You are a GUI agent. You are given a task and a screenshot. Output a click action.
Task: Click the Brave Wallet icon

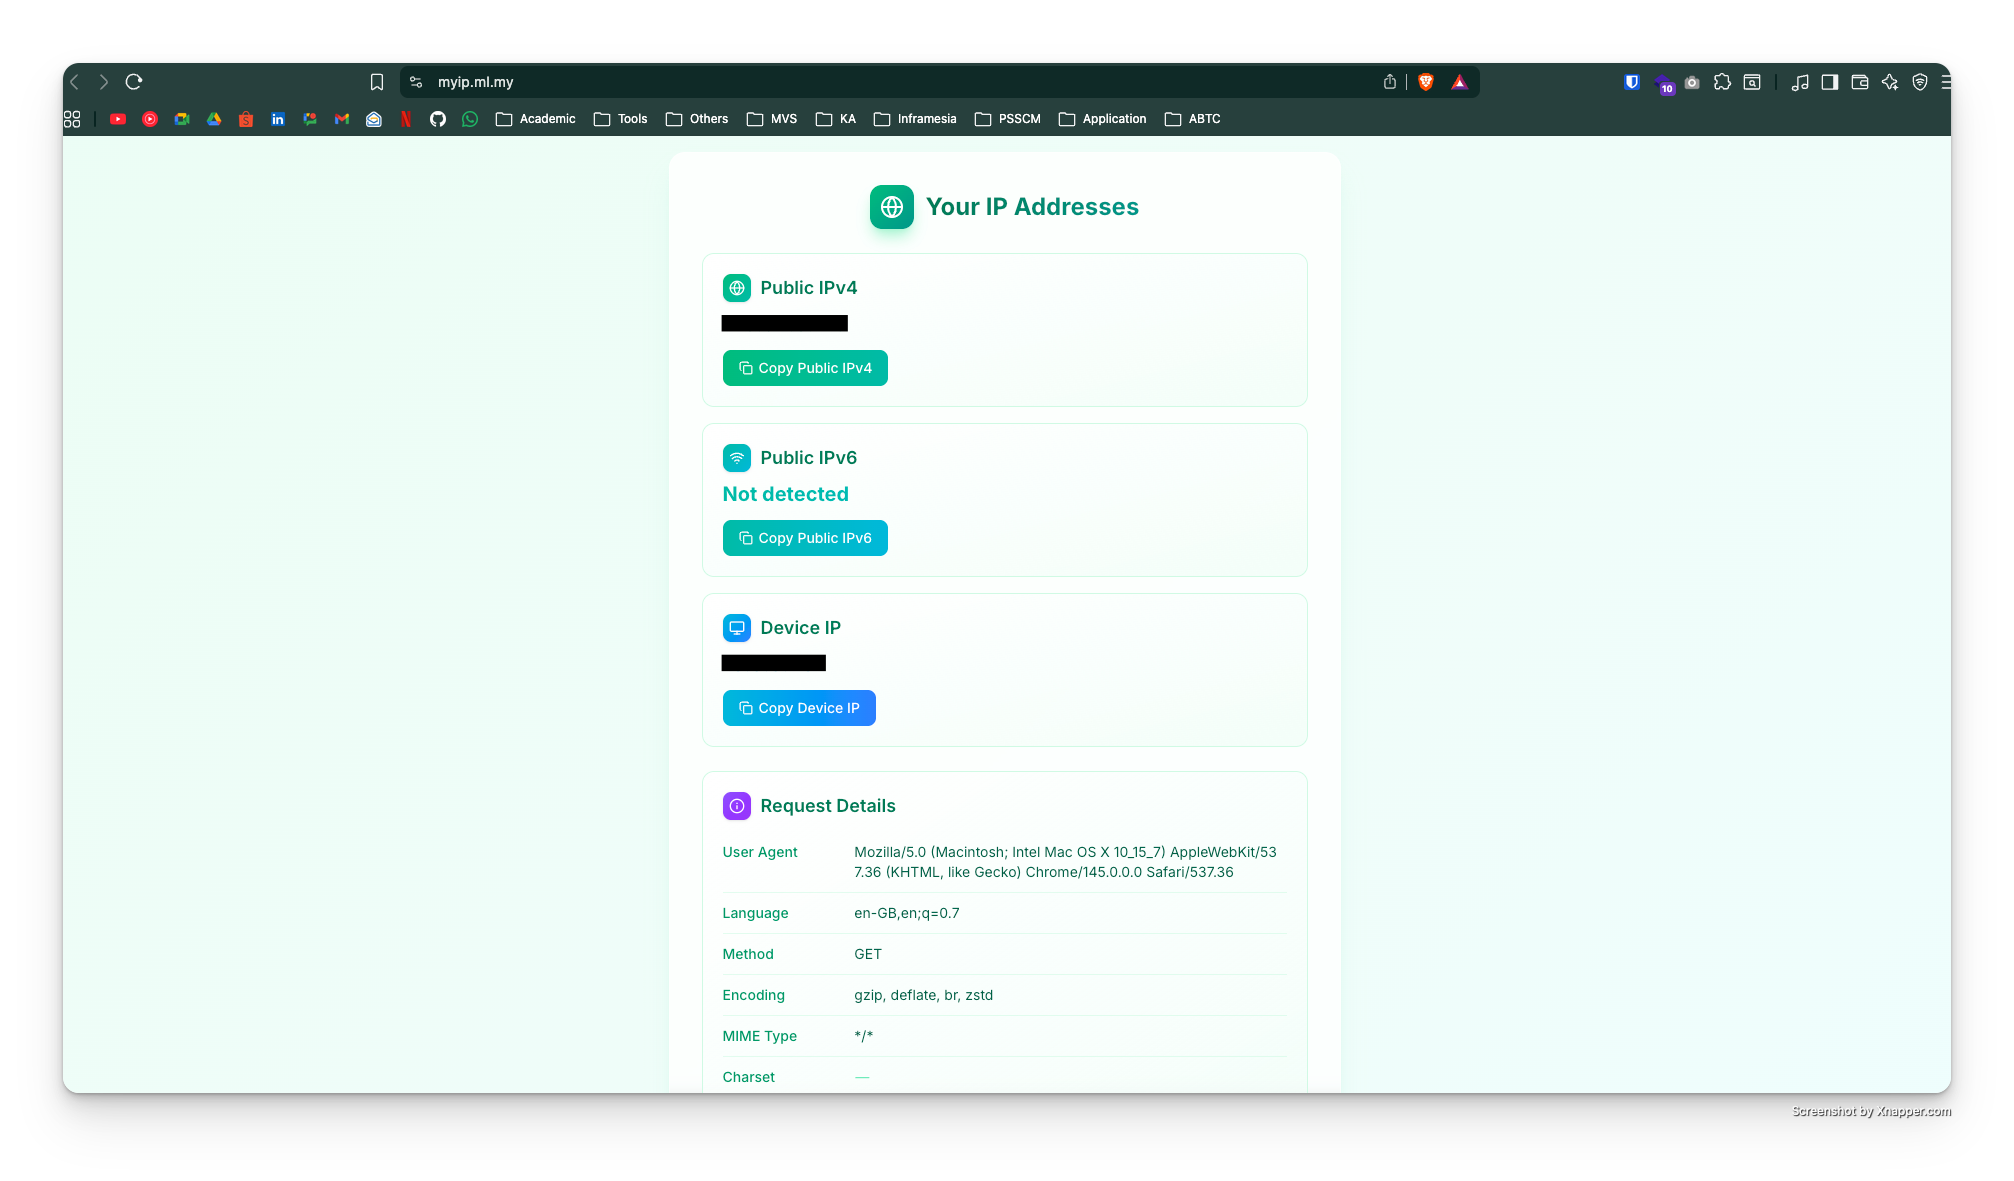(1860, 82)
